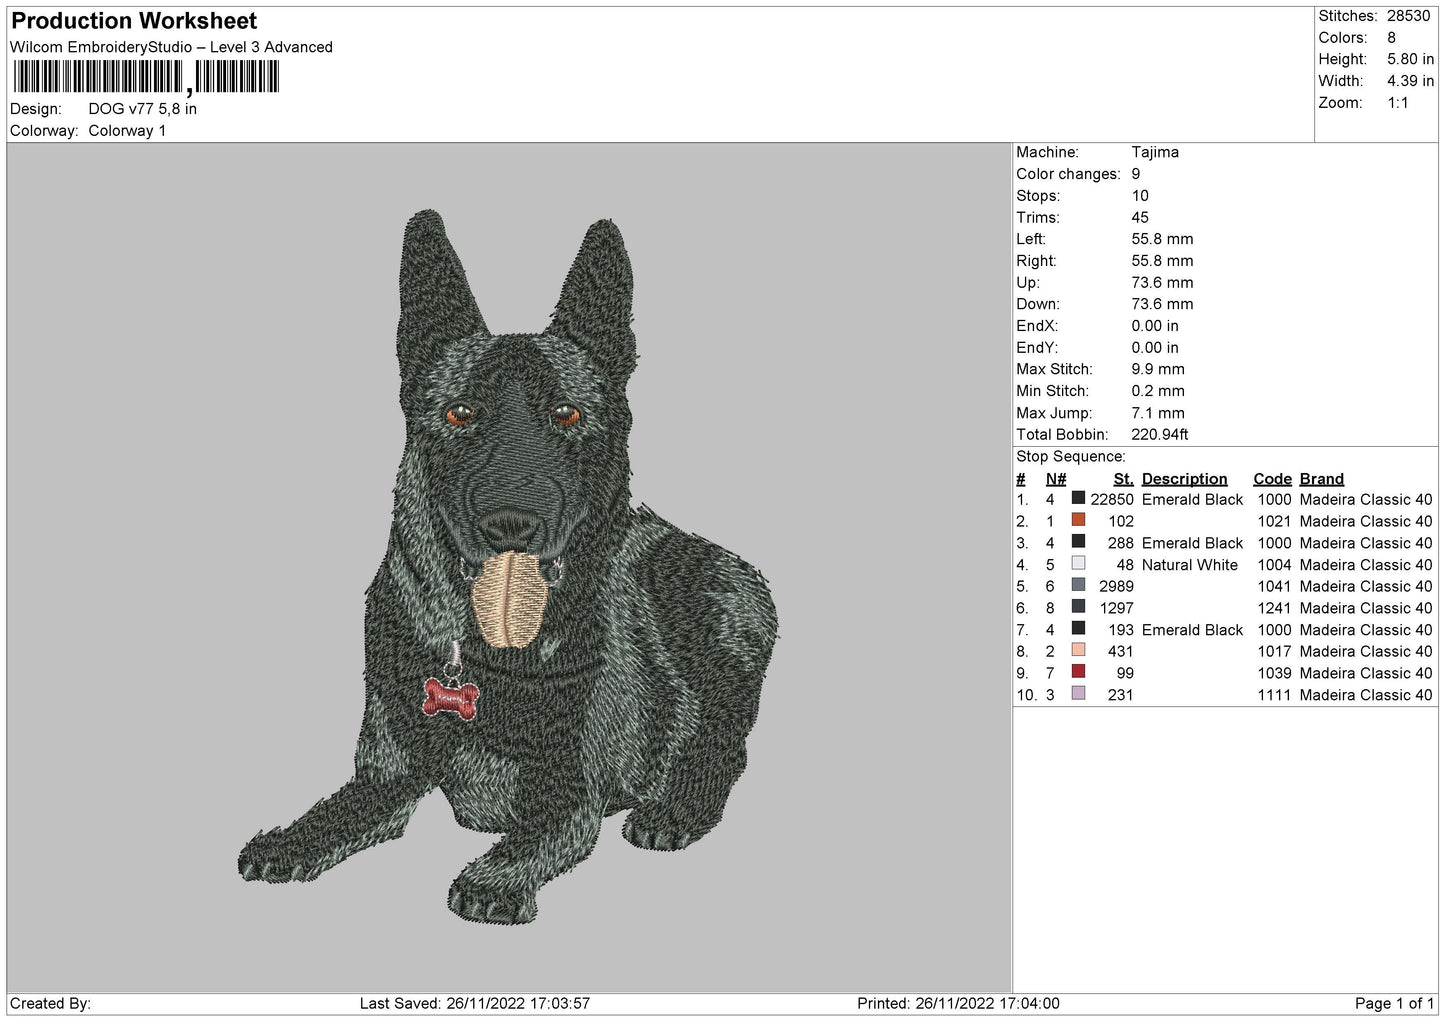Click the 'Created By:' footer label
This screenshot has height=1021, width=1445.
(x=50, y=1004)
